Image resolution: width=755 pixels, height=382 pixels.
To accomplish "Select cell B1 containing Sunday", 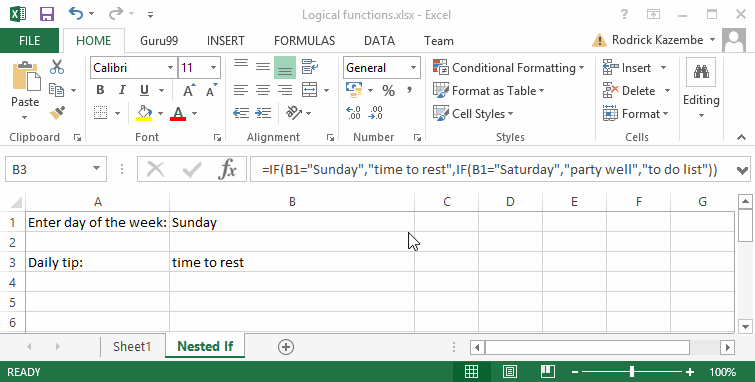I will tap(292, 223).
